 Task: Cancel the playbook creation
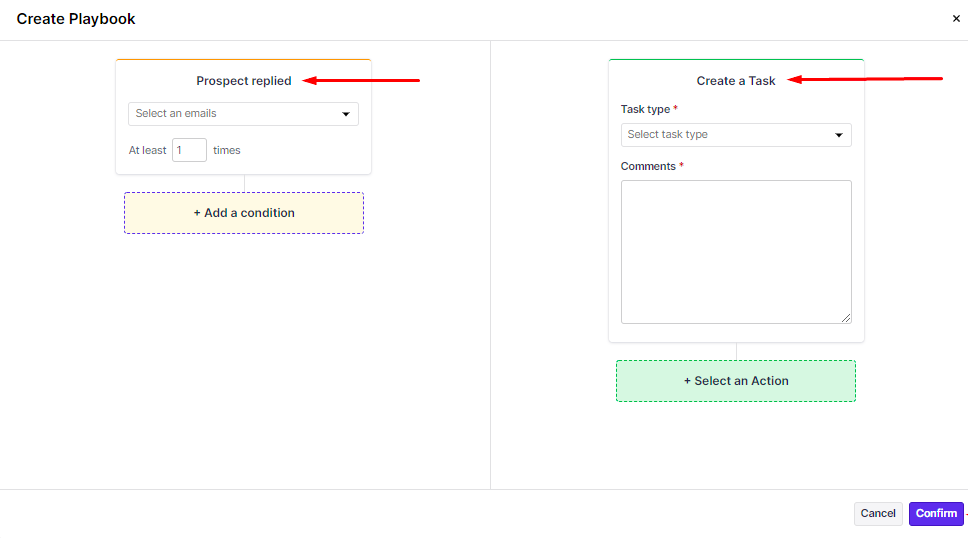coord(878,513)
